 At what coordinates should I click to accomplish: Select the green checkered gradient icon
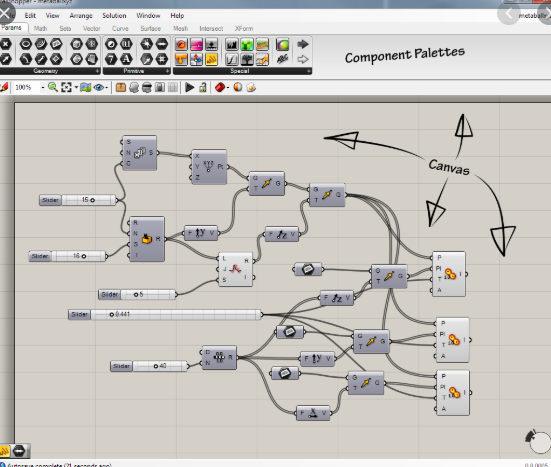tap(247, 45)
